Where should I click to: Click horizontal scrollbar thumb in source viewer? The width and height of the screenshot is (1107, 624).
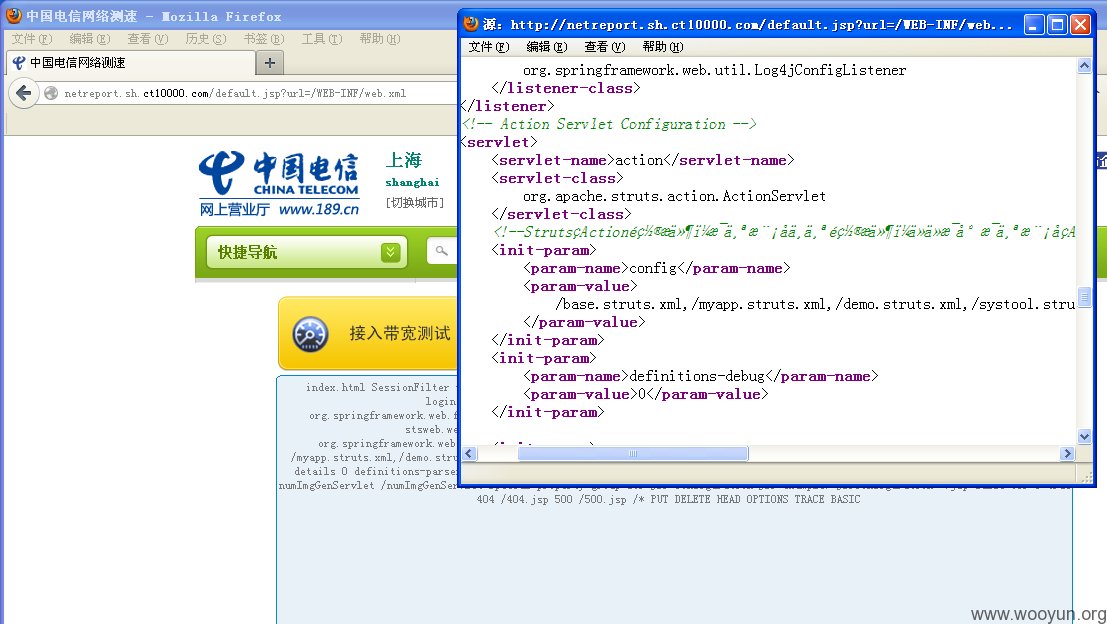[x=633, y=454]
